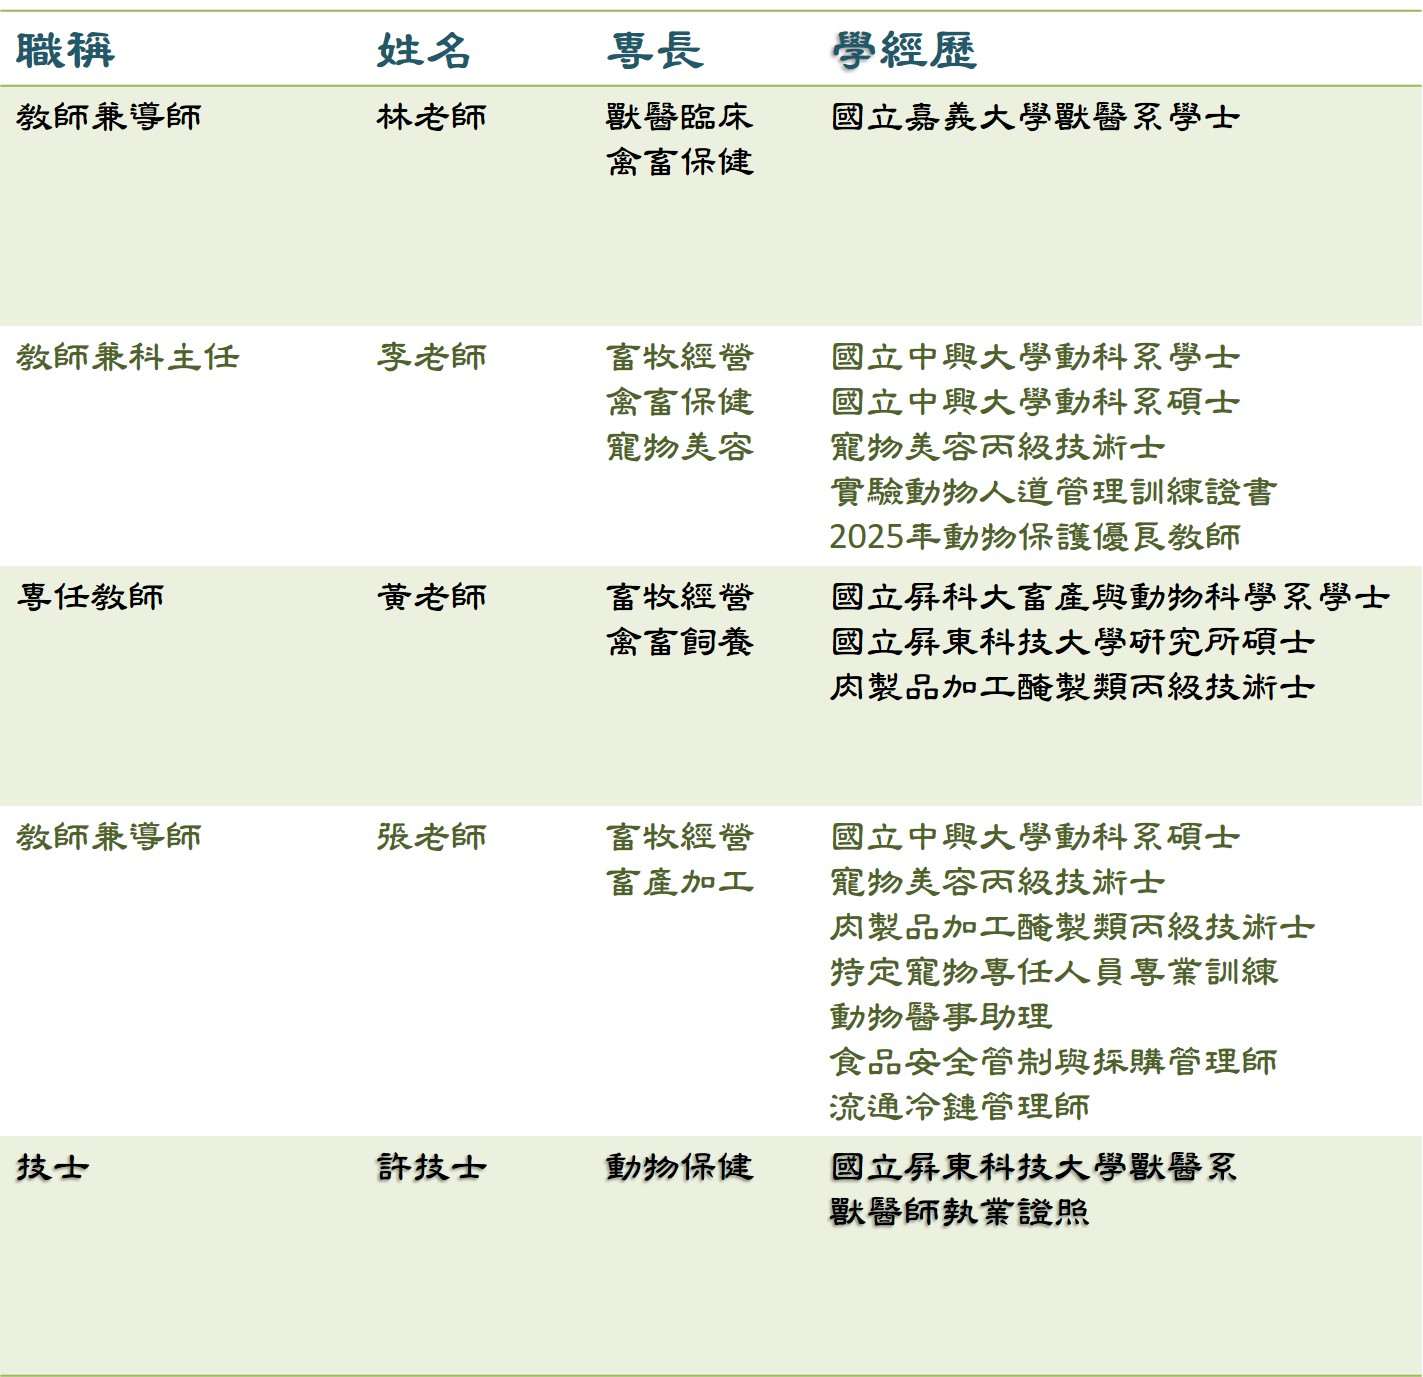
Task: Click '國立屏東科技大學研究所碩士'
Action: coord(1072,642)
